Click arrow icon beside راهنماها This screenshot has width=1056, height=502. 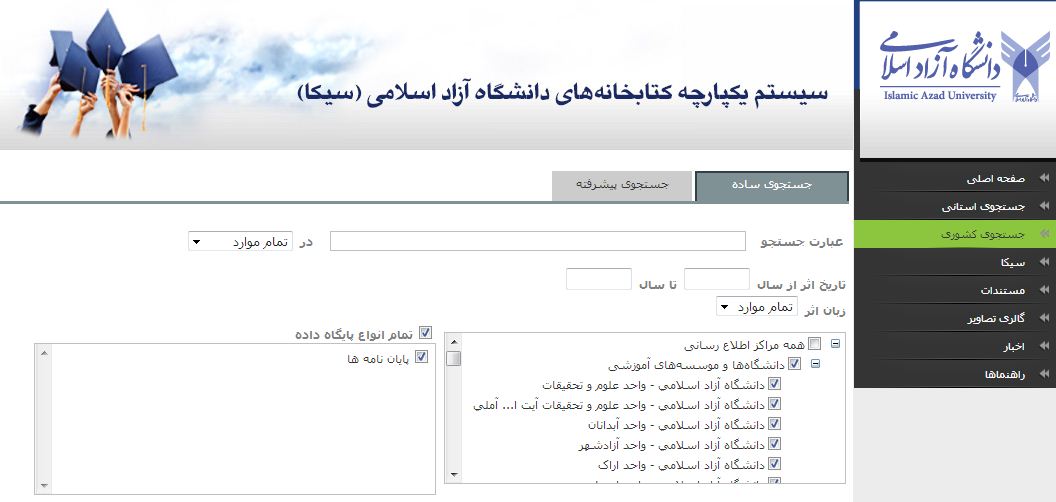(x=1044, y=374)
